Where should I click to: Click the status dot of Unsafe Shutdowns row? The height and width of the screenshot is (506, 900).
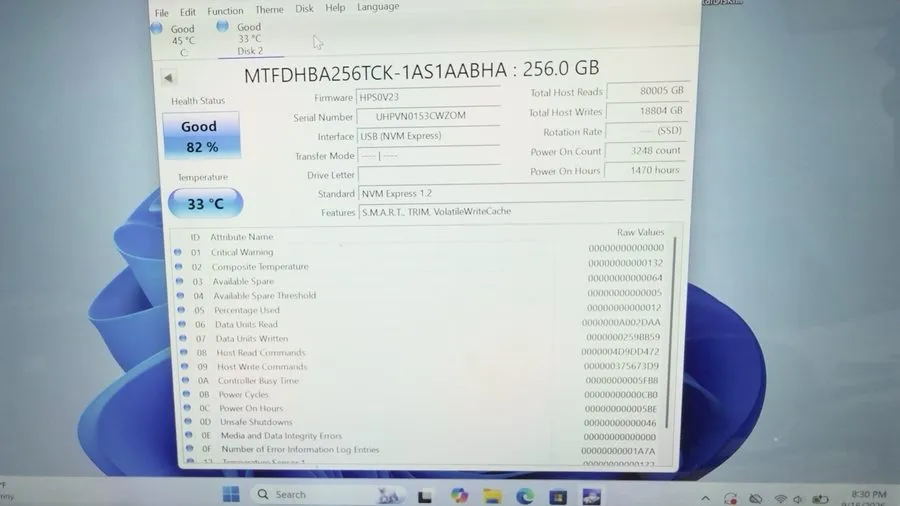click(188, 421)
